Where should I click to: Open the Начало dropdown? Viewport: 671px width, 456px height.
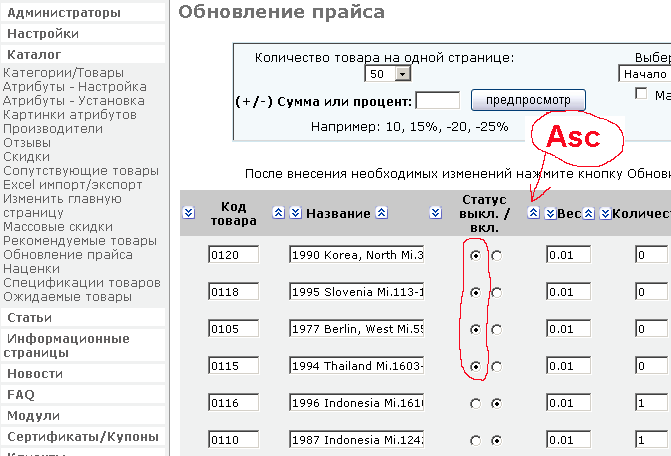point(644,74)
